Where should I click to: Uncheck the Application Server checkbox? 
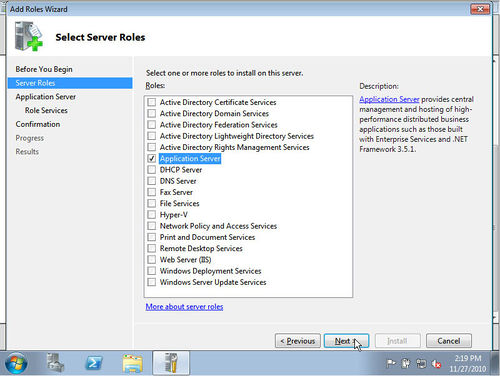click(152, 158)
